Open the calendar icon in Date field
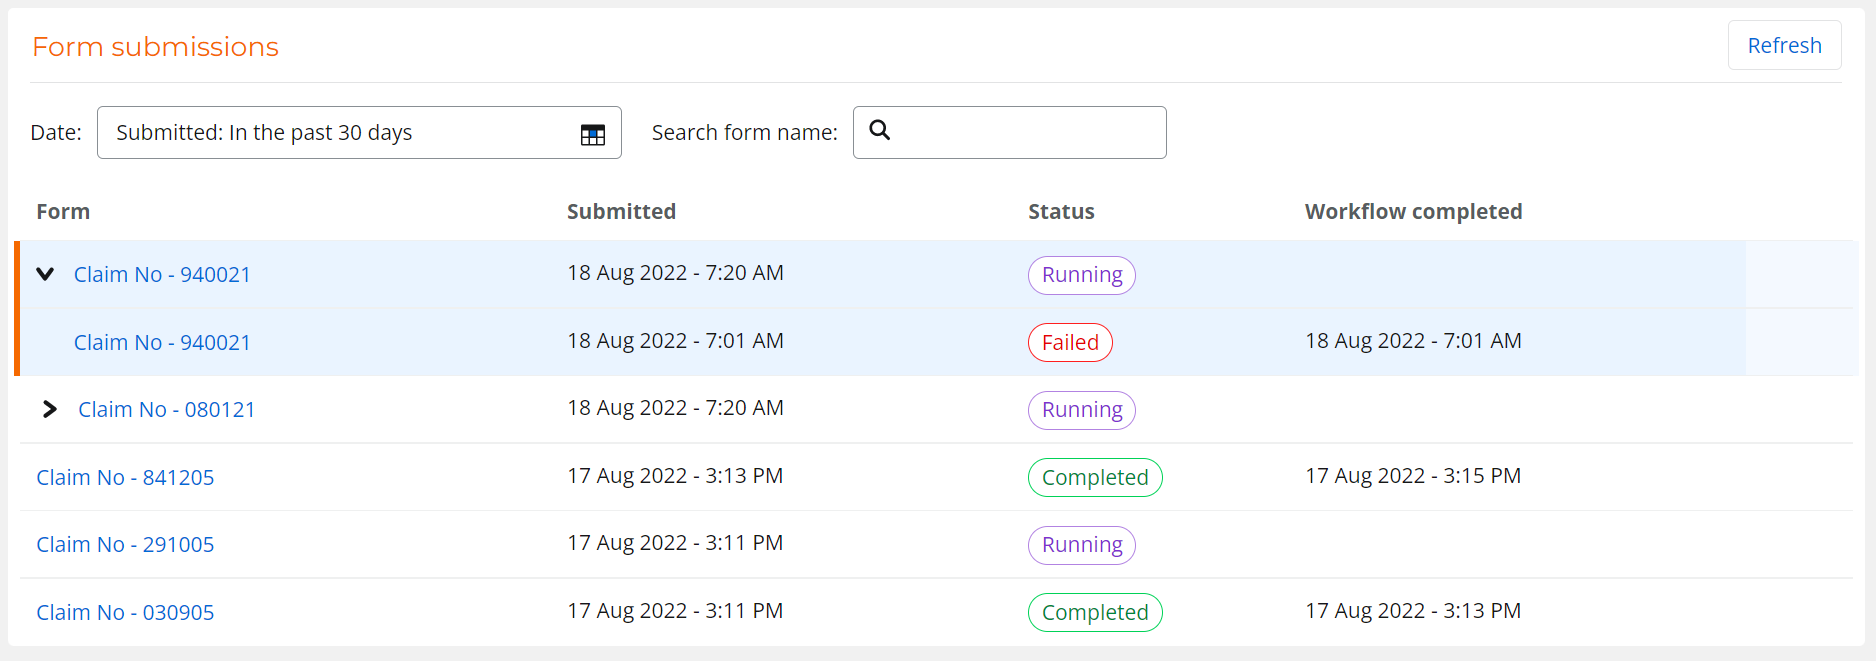 pos(593,134)
